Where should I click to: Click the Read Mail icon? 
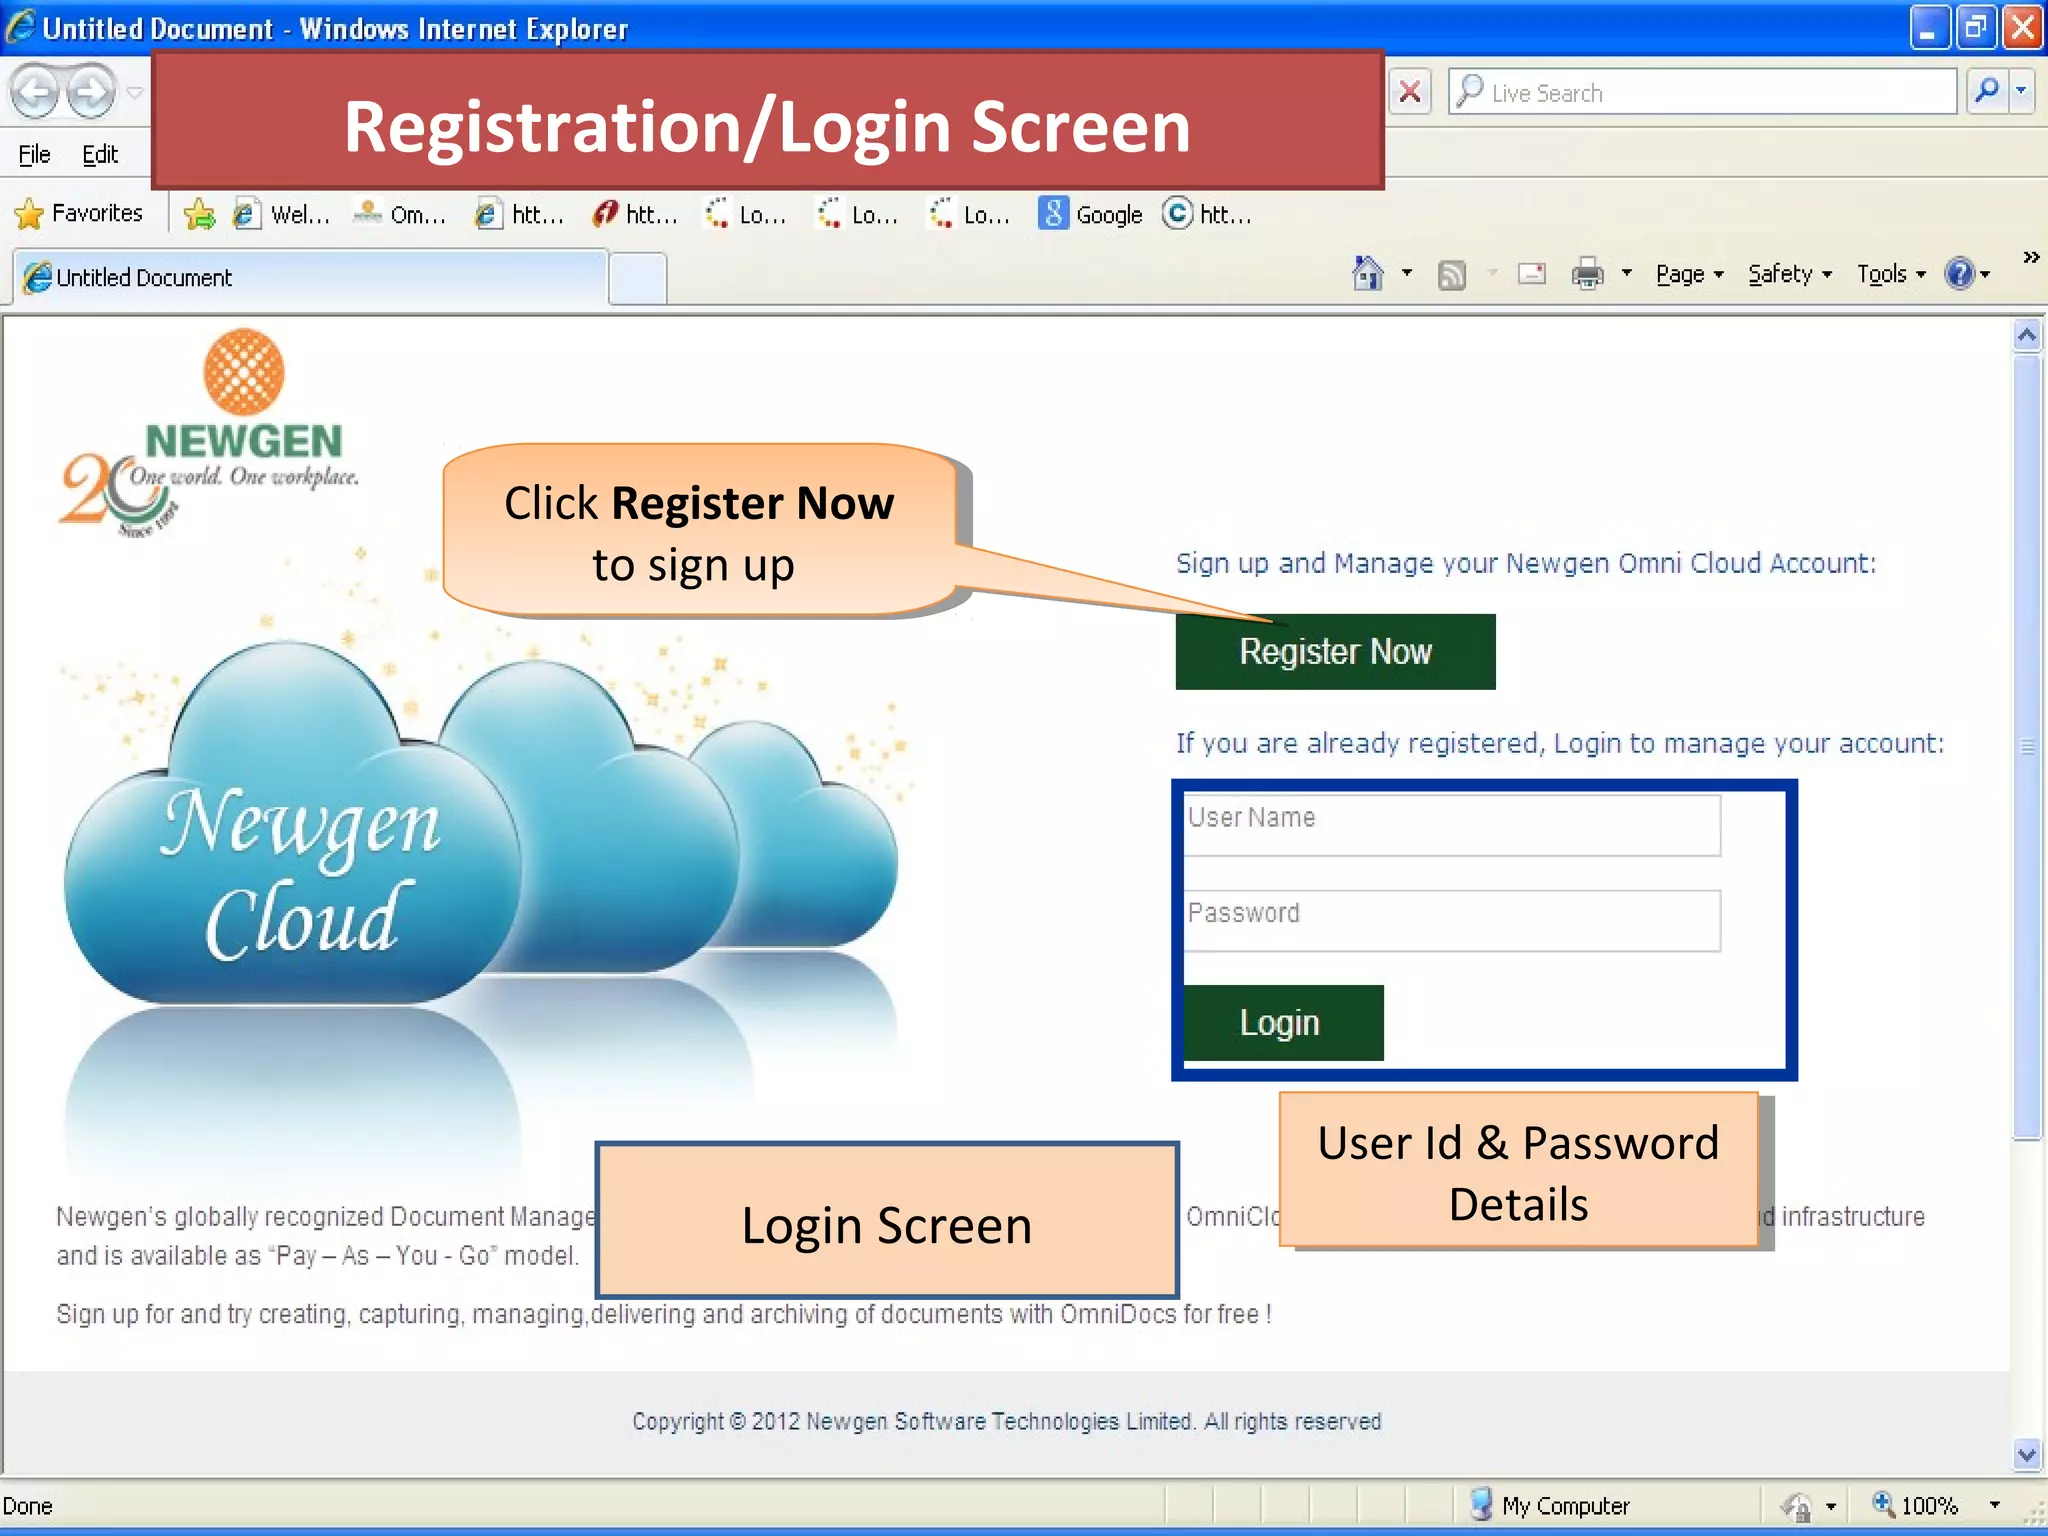pyautogui.click(x=1531, y=274)
